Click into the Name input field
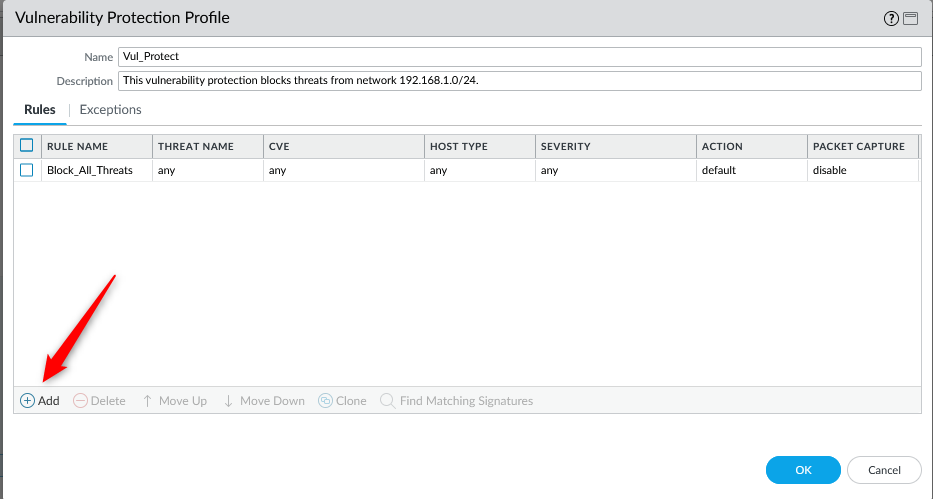 pyautogui.click(x=518, y=57)
